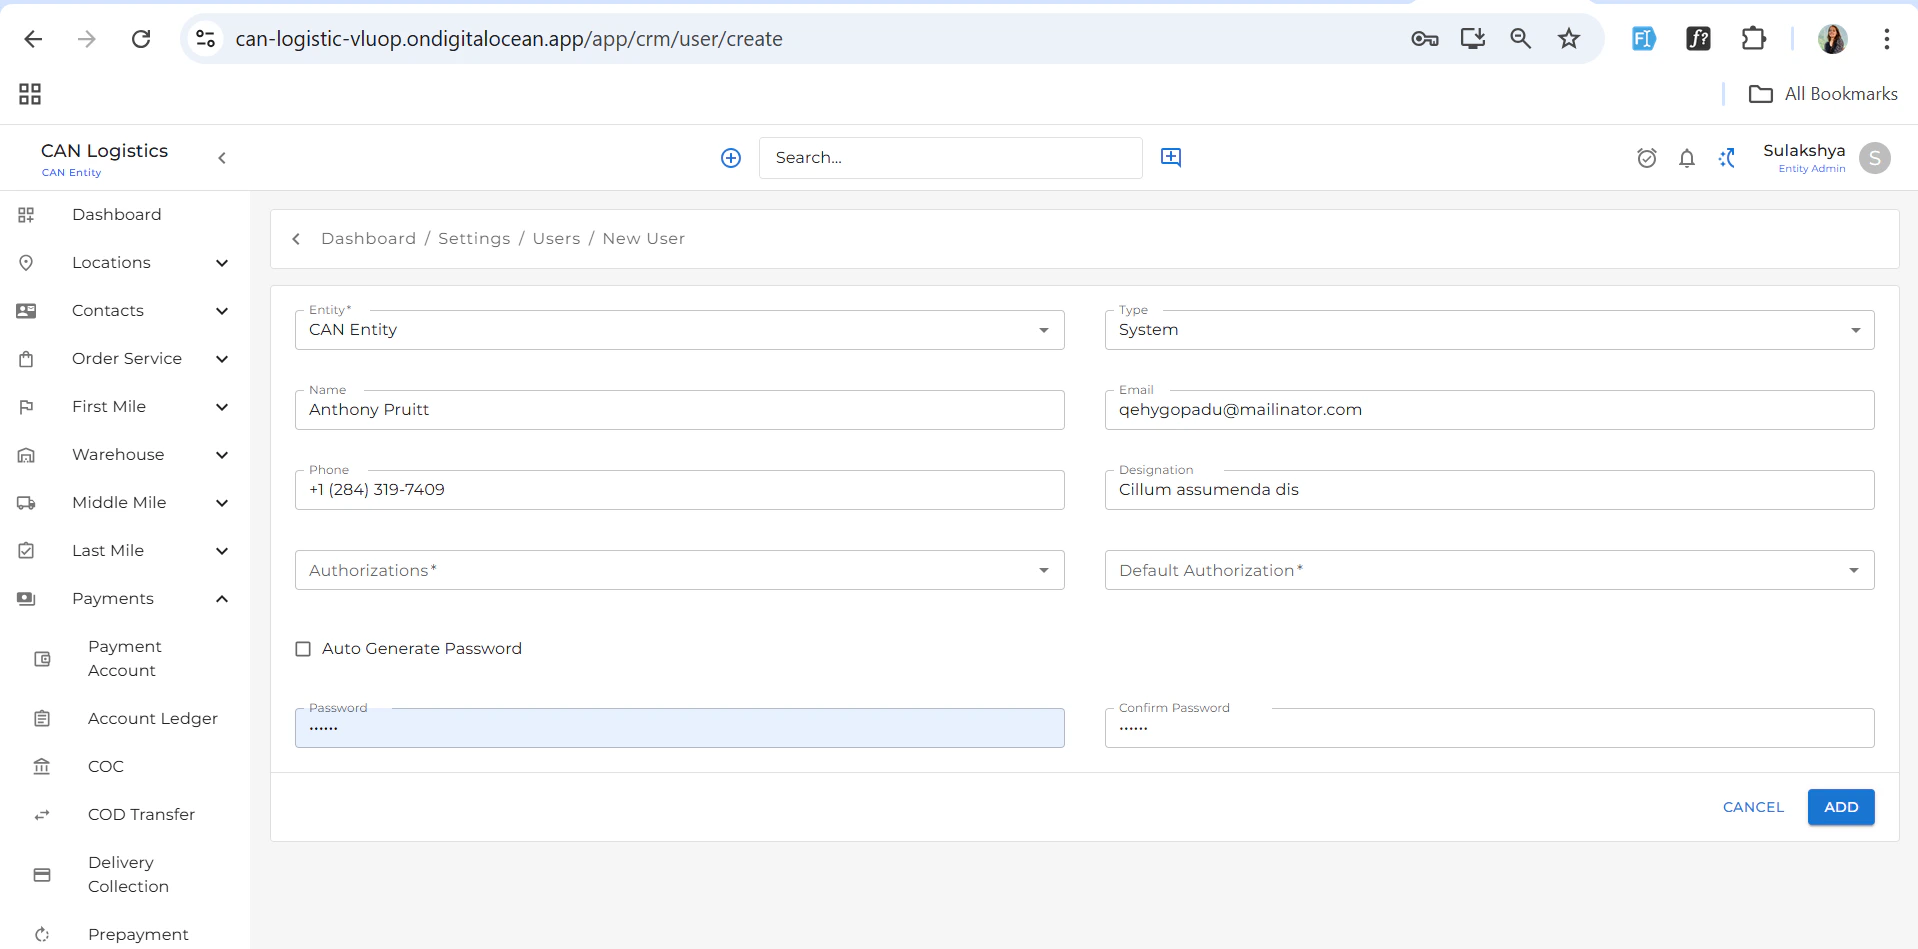The width and height of the screenshot is (1918, 949).
Task: Click the Order Service clipboard icon
Action: 26,359
